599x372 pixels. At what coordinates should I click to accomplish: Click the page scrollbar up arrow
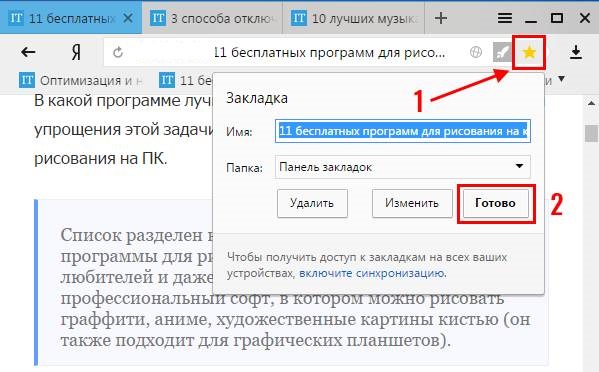click(x=591, y=103)
